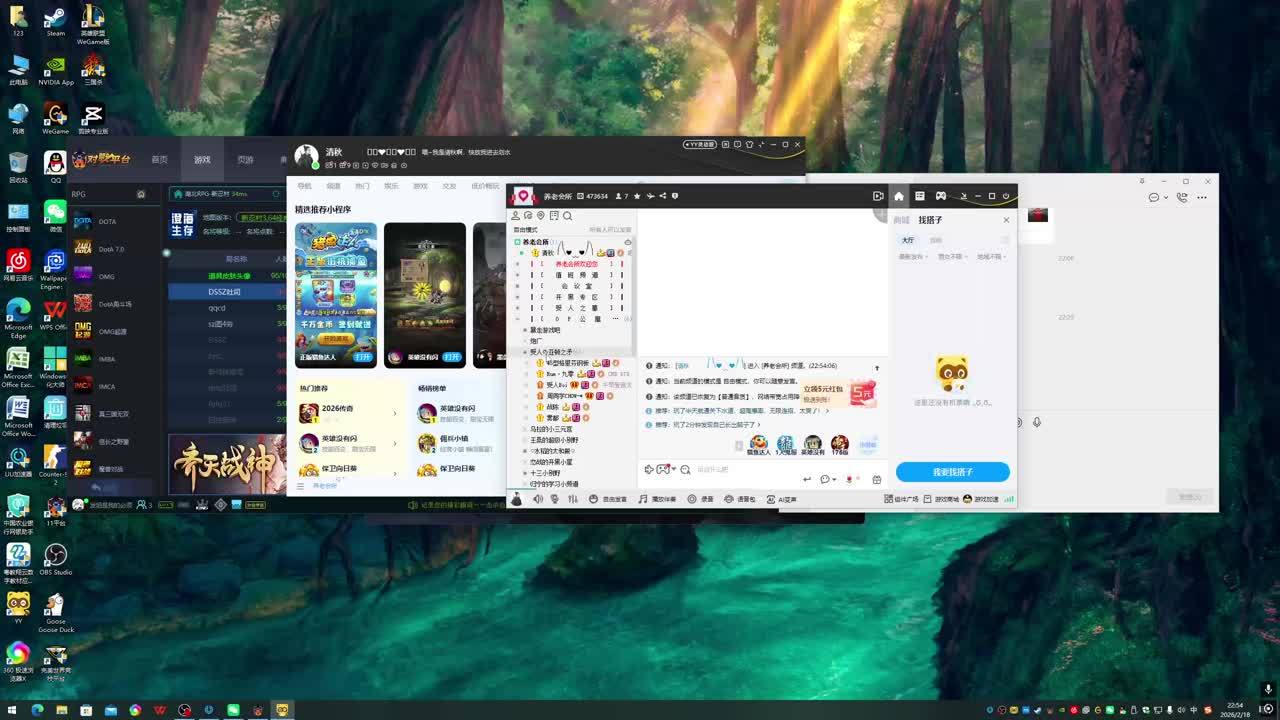Open the hamburger menu at YY main window bottom
Image resolution: width=1280 pixels, height=720 pixels.
click(x=300, y=486)
